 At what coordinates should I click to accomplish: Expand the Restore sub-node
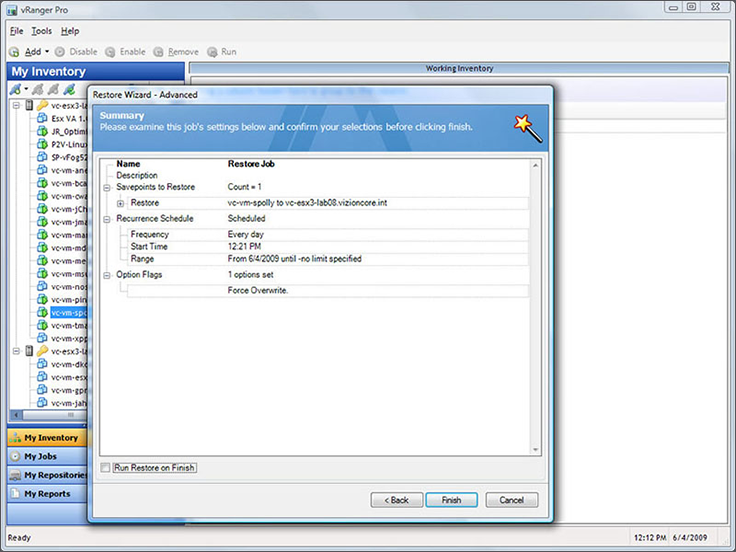(x=121, y=203)
